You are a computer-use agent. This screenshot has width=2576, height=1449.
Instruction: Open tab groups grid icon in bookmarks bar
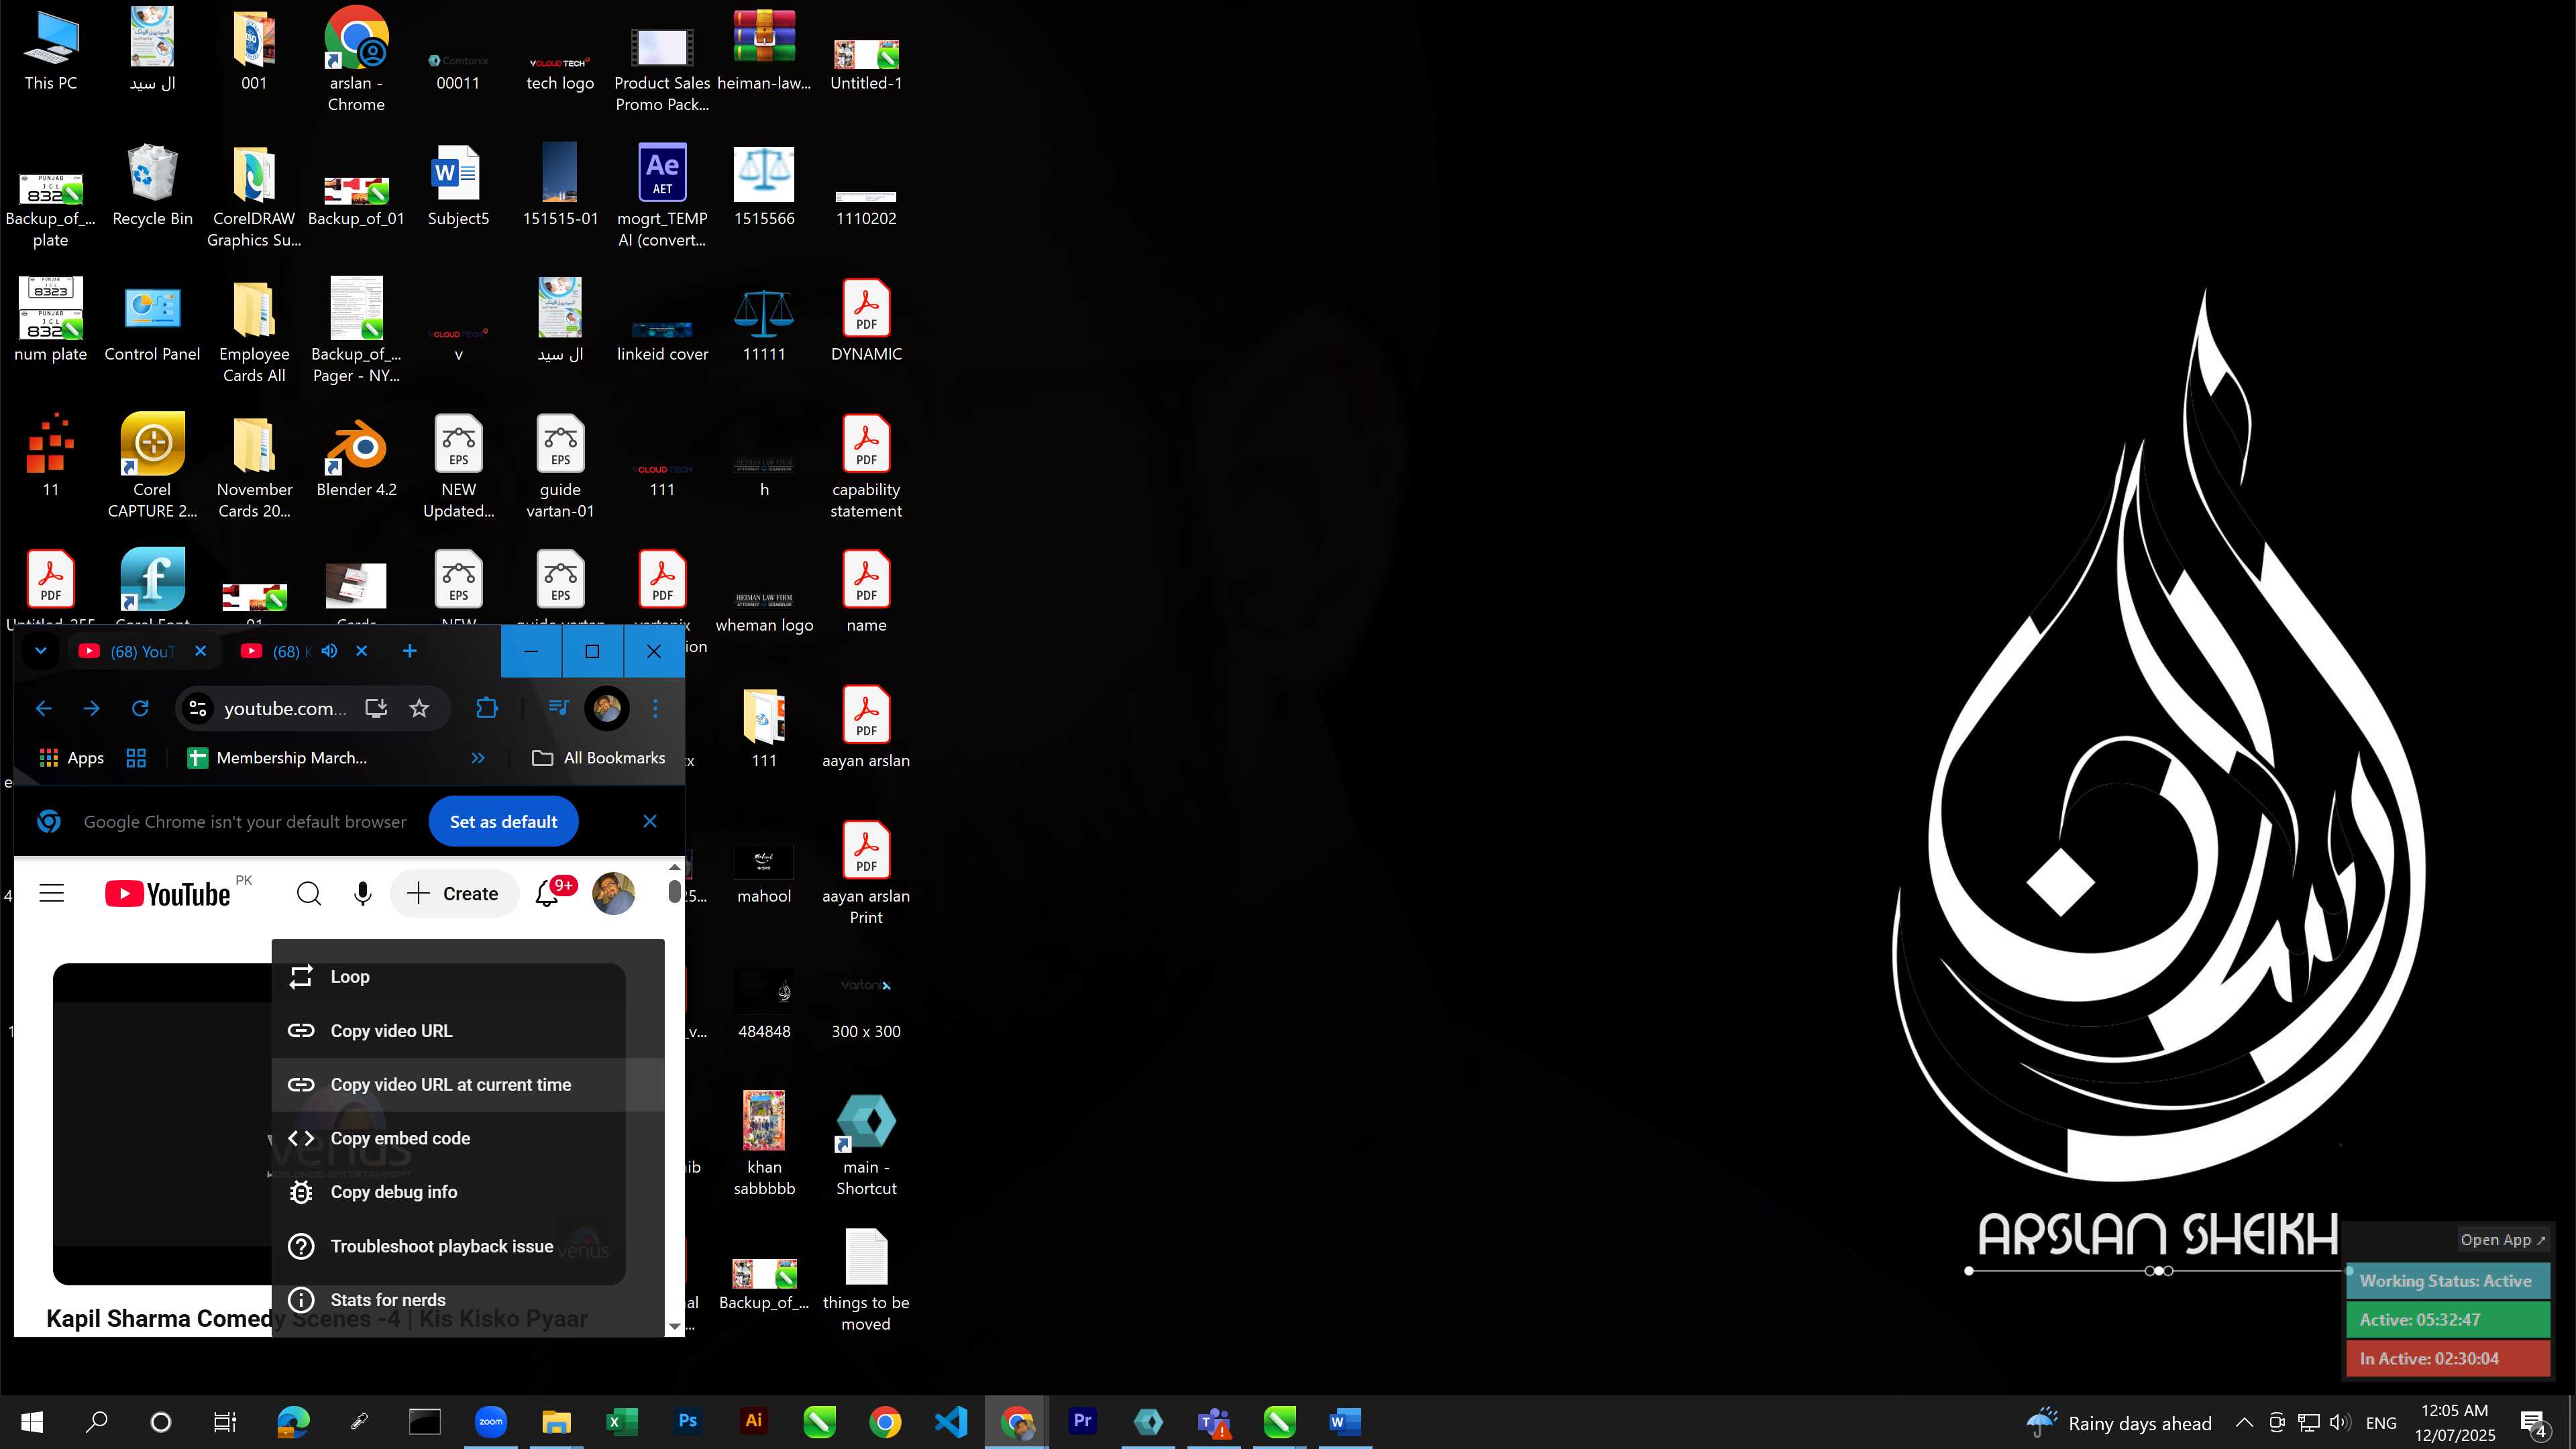pos(136,758)
